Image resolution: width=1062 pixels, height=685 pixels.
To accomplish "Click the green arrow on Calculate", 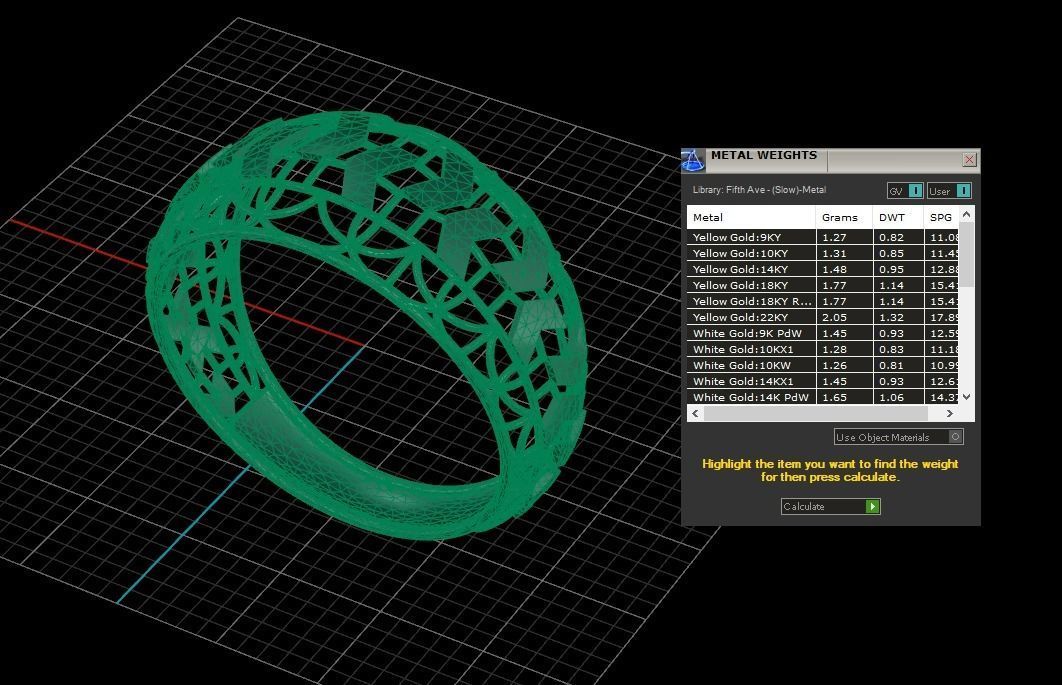I will click(872, 506).
